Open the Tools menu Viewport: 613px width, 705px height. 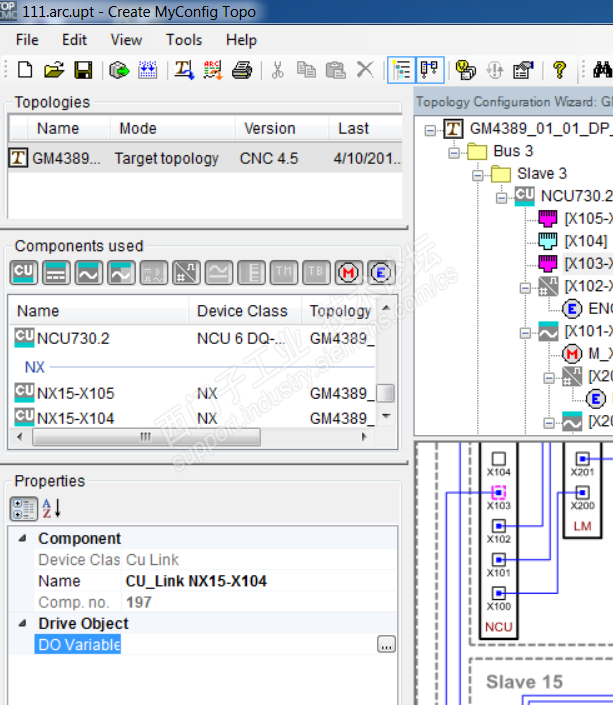[184, 40]
